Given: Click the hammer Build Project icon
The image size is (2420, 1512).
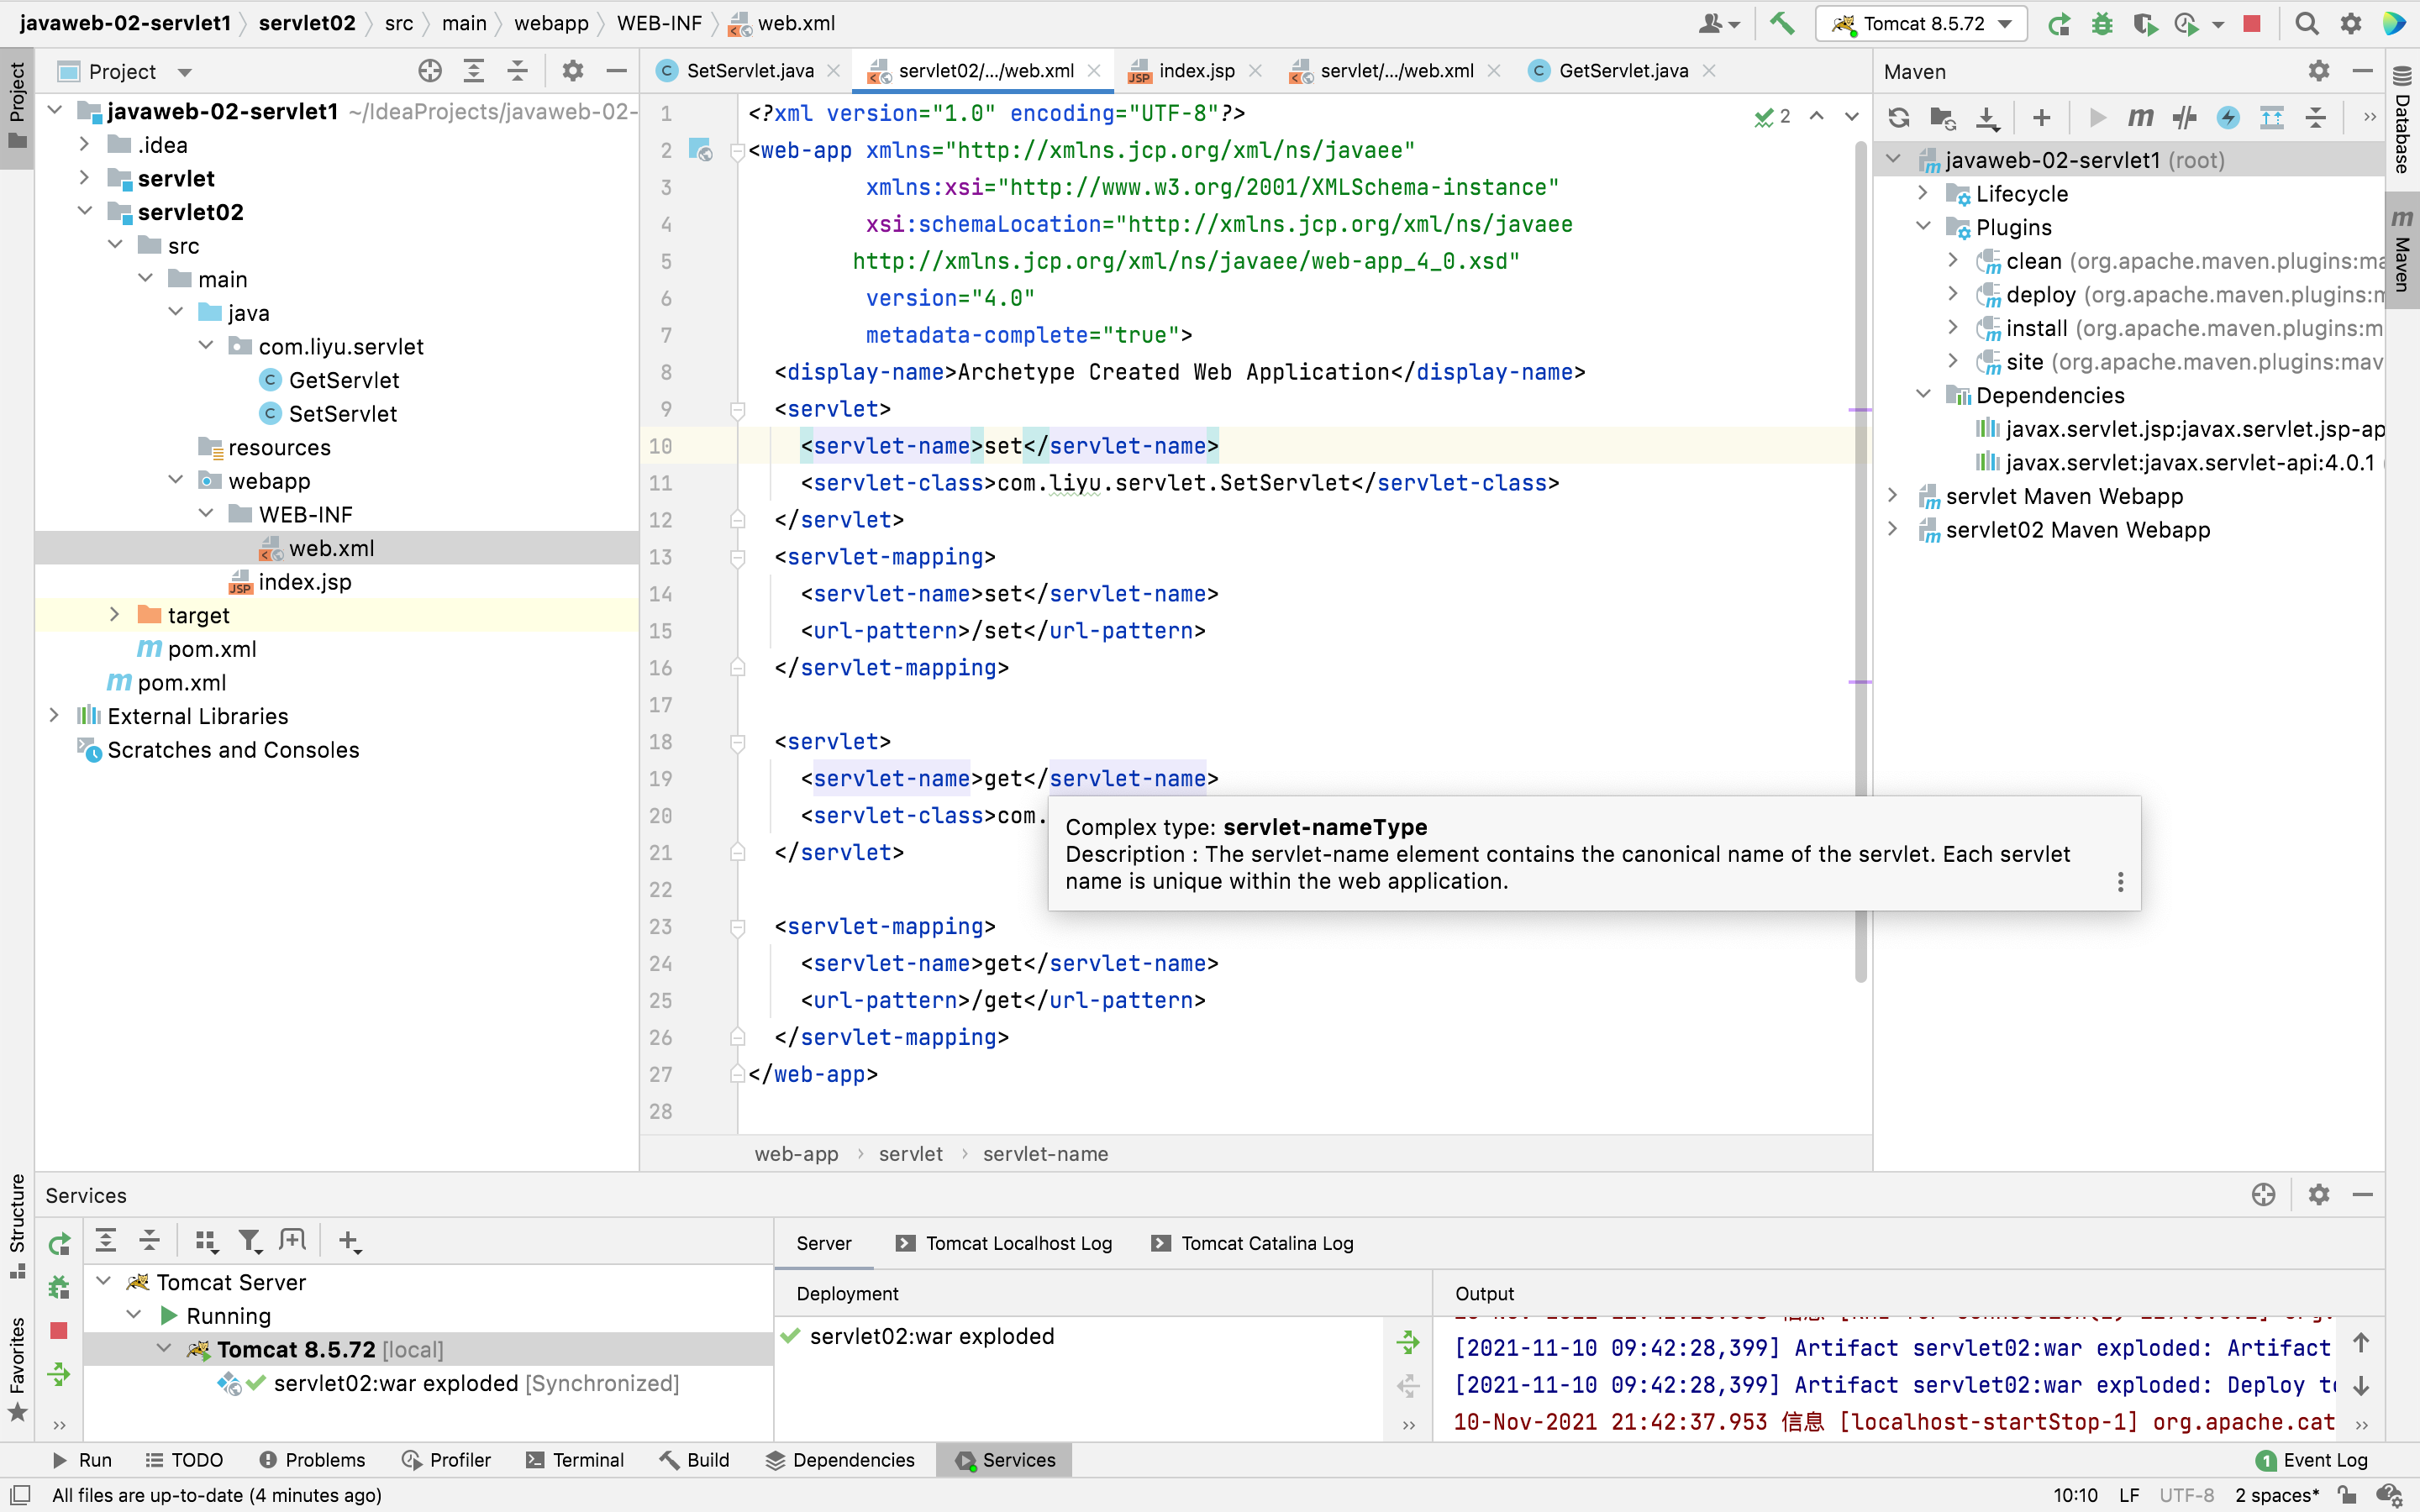Looking at the screenshot, I should 1781,23.
